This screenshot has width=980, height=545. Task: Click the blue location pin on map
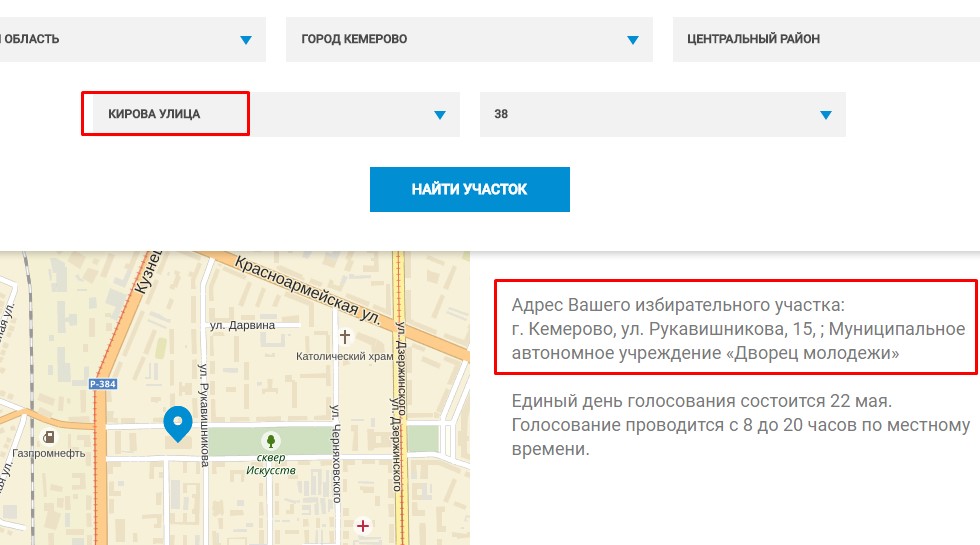pyautogui.click(x=178, y=424)
